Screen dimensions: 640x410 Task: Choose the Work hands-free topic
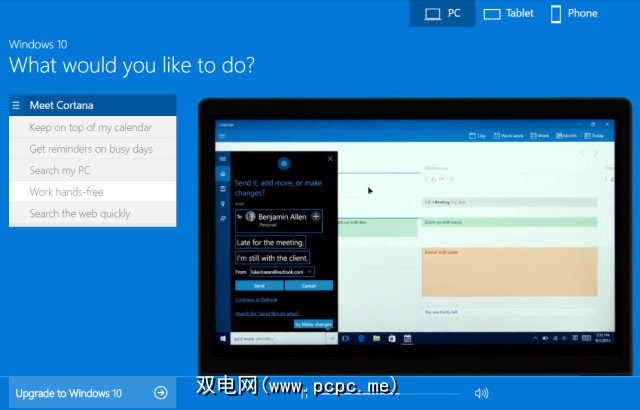tap(93, 192)
